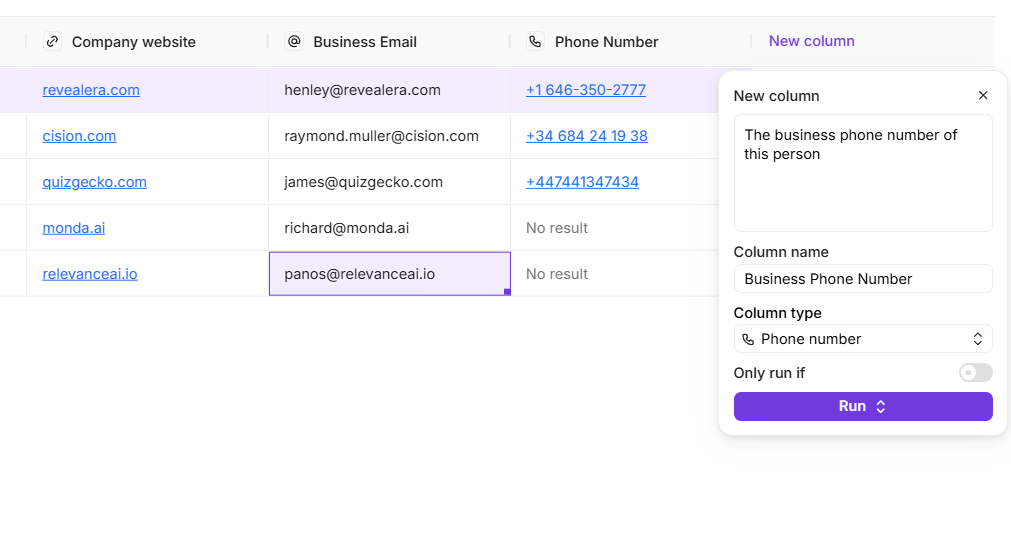
Task: Open the cision.com website link
Action: [x=79, y=136]
